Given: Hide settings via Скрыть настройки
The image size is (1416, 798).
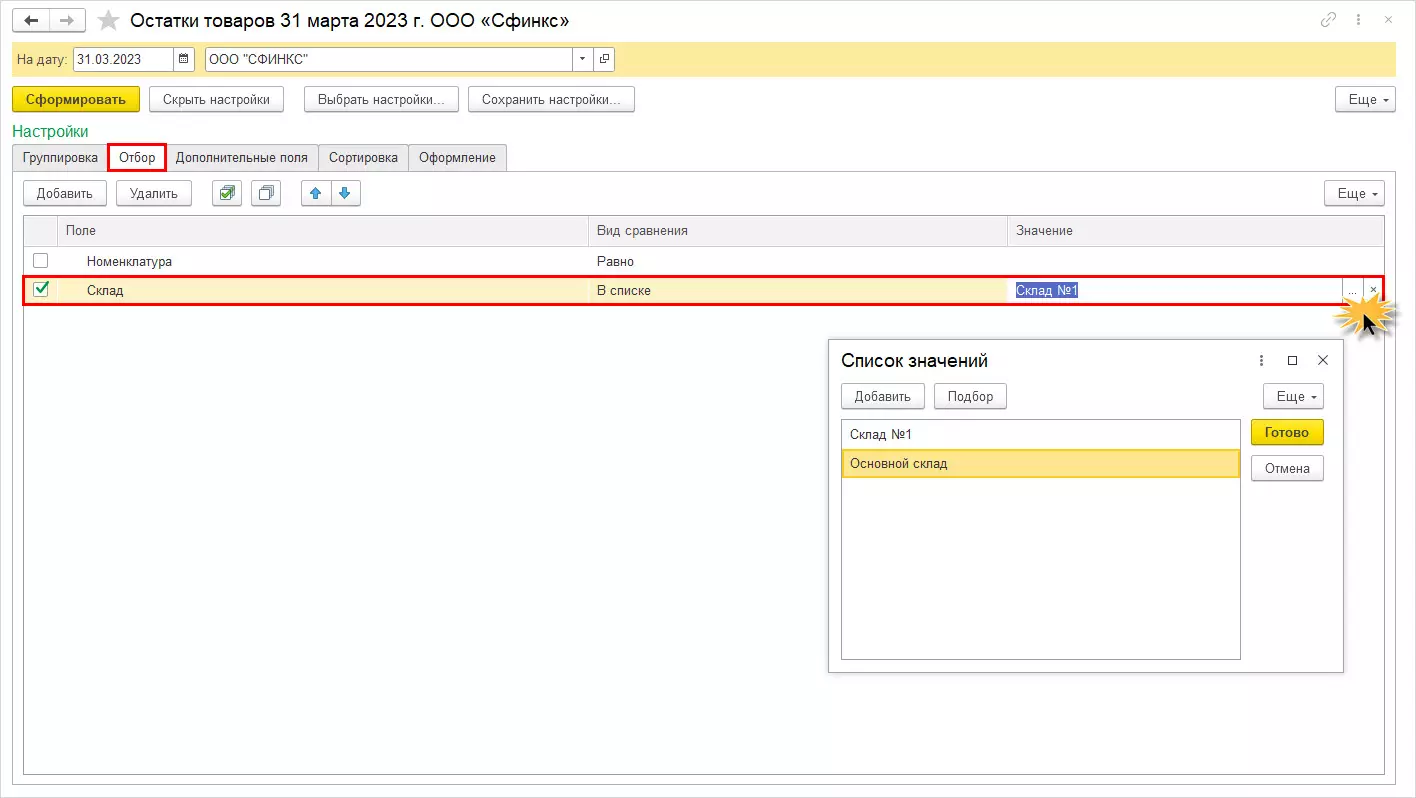Looking at the screenshot, I should [216, 99].
